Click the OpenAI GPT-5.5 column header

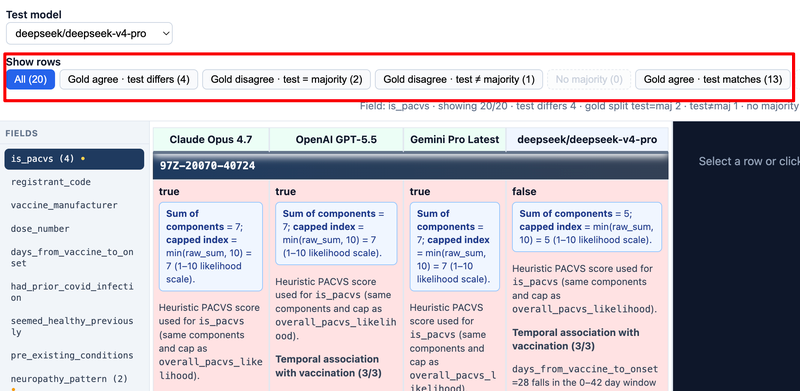[336, 139]
